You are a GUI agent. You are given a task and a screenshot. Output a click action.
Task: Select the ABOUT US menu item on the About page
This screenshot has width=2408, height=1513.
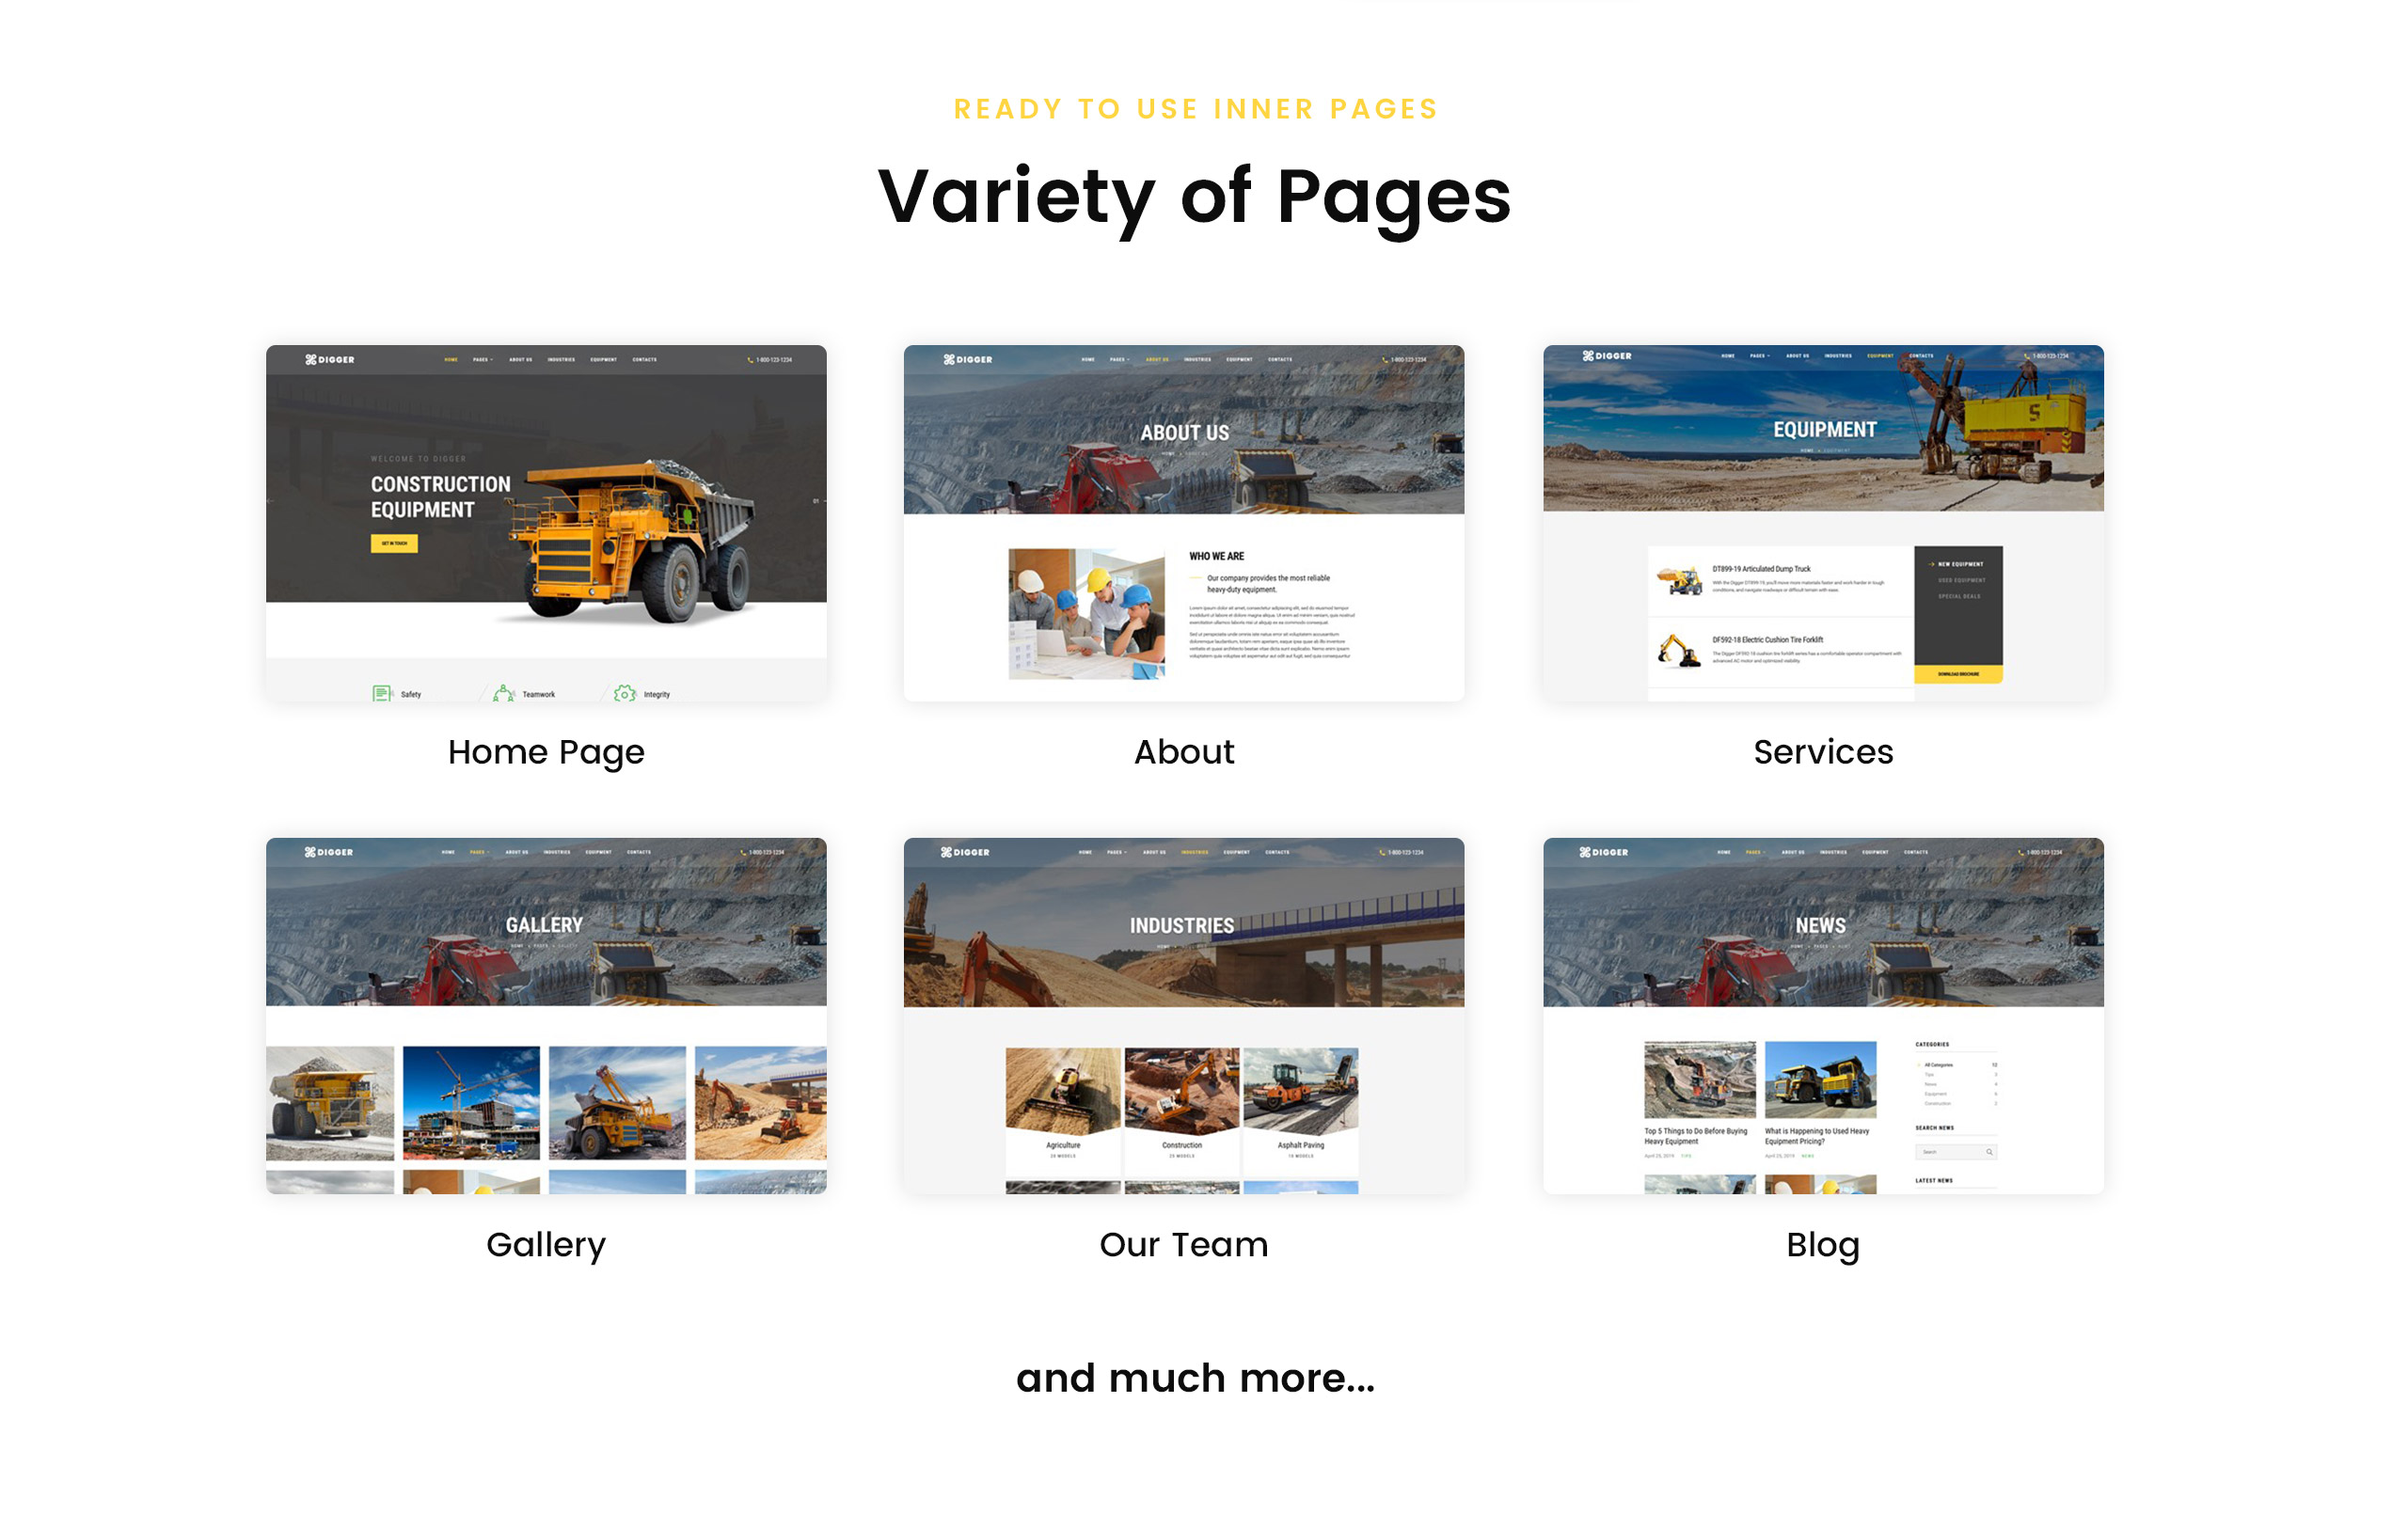tap(1155, 359)
